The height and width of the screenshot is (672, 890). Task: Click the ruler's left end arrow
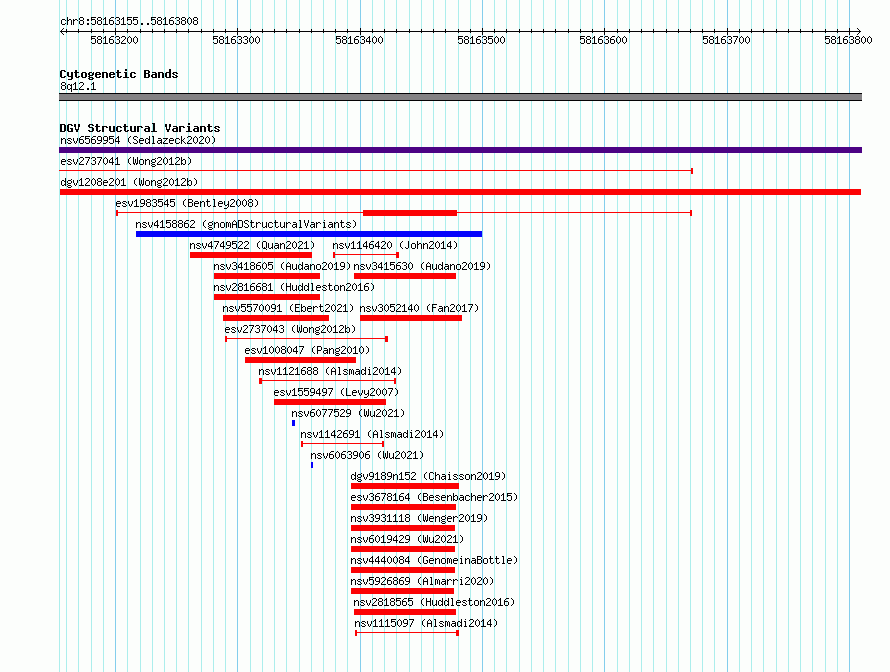[62, 31]
